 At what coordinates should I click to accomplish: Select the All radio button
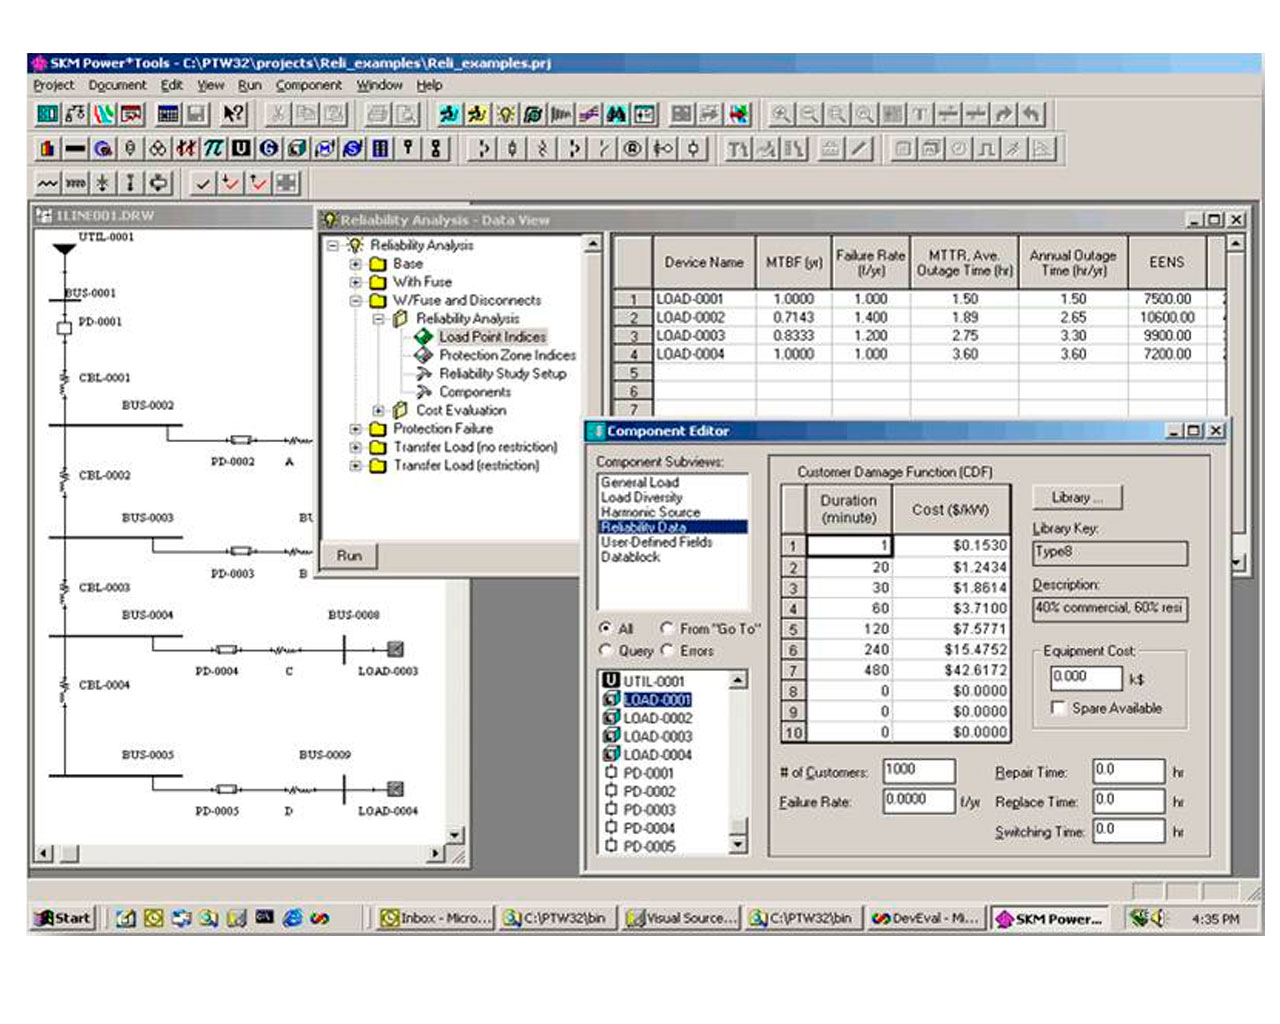pyautogui.click(x=605, y=628)
